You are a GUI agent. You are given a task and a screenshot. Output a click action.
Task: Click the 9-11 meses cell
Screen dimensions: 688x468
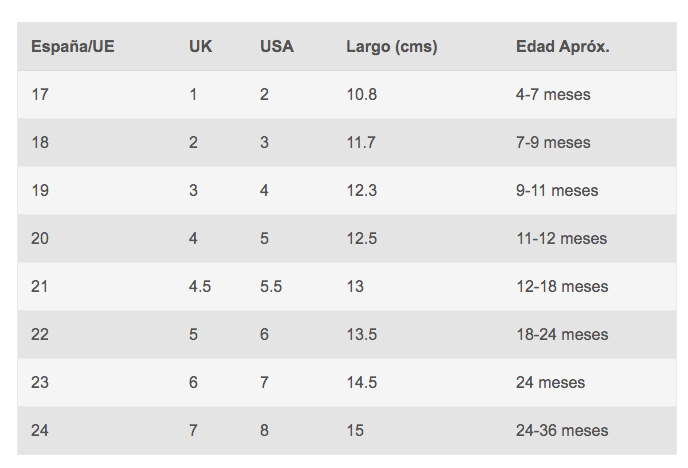(557, 190)
